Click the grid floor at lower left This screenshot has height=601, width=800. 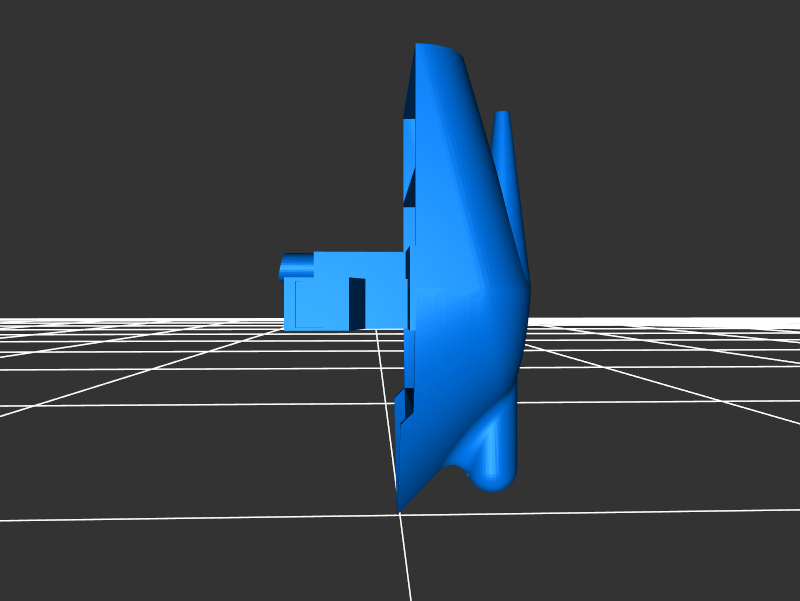tap(150, 450)
